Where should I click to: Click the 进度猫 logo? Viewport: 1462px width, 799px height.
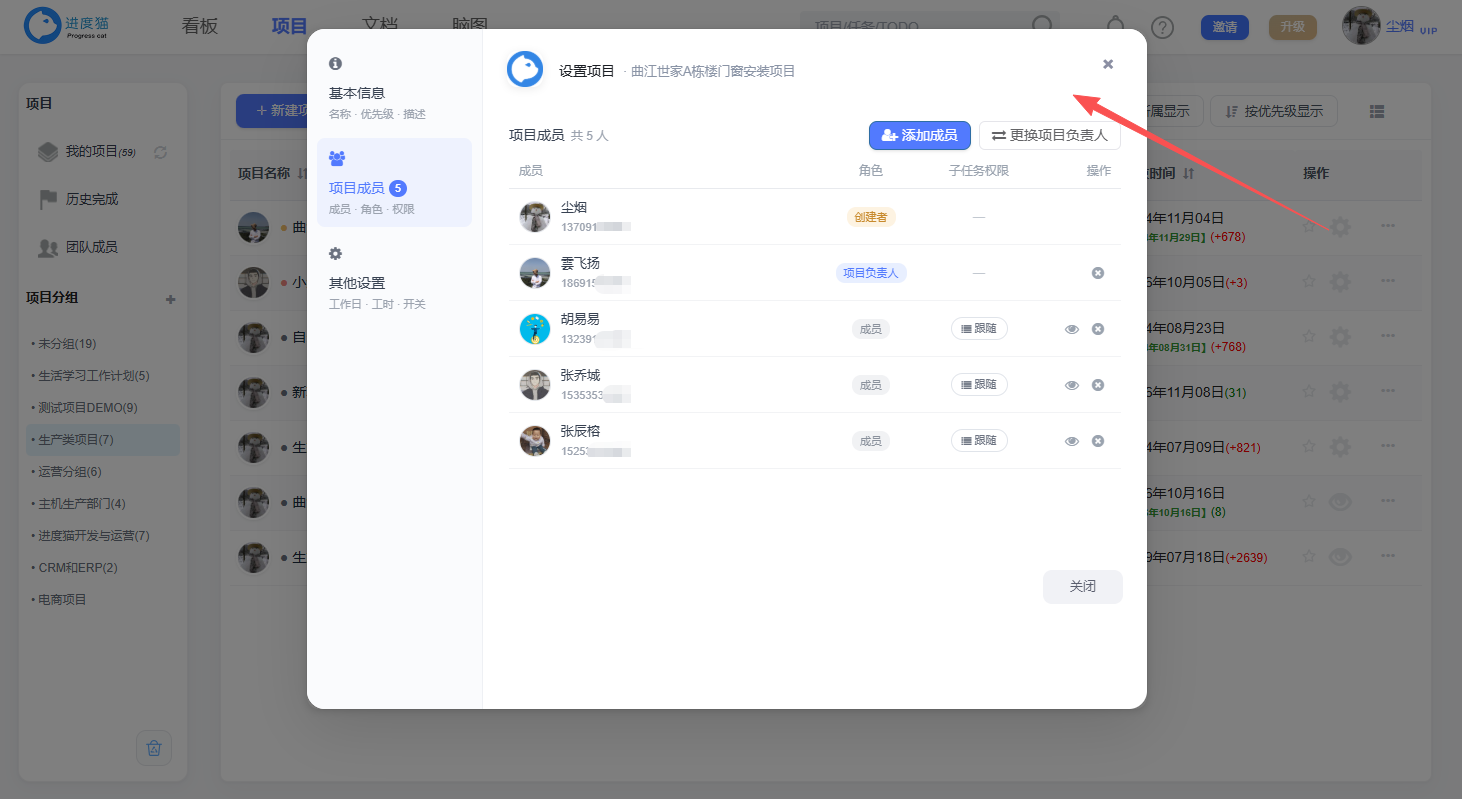66,26
